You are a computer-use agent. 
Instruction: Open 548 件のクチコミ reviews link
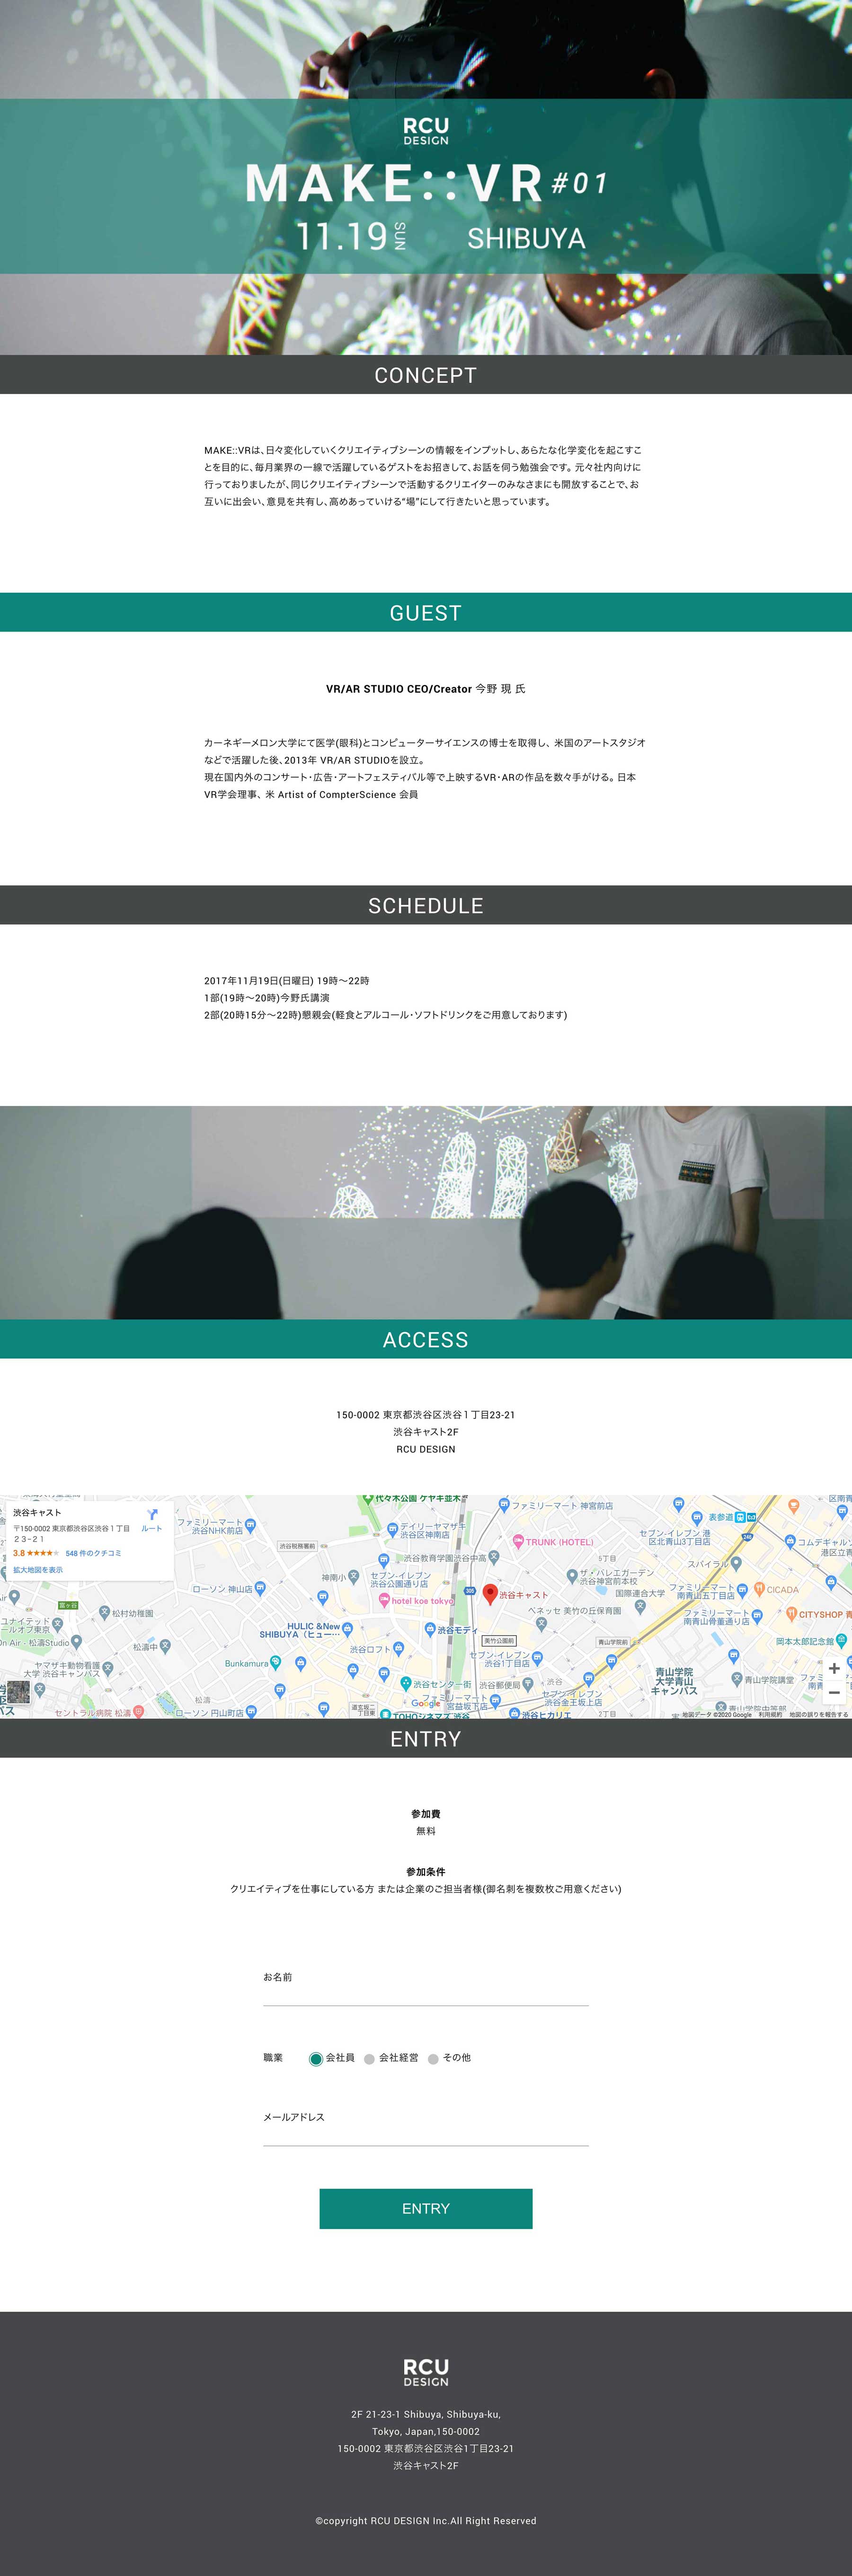point(93,1553)
